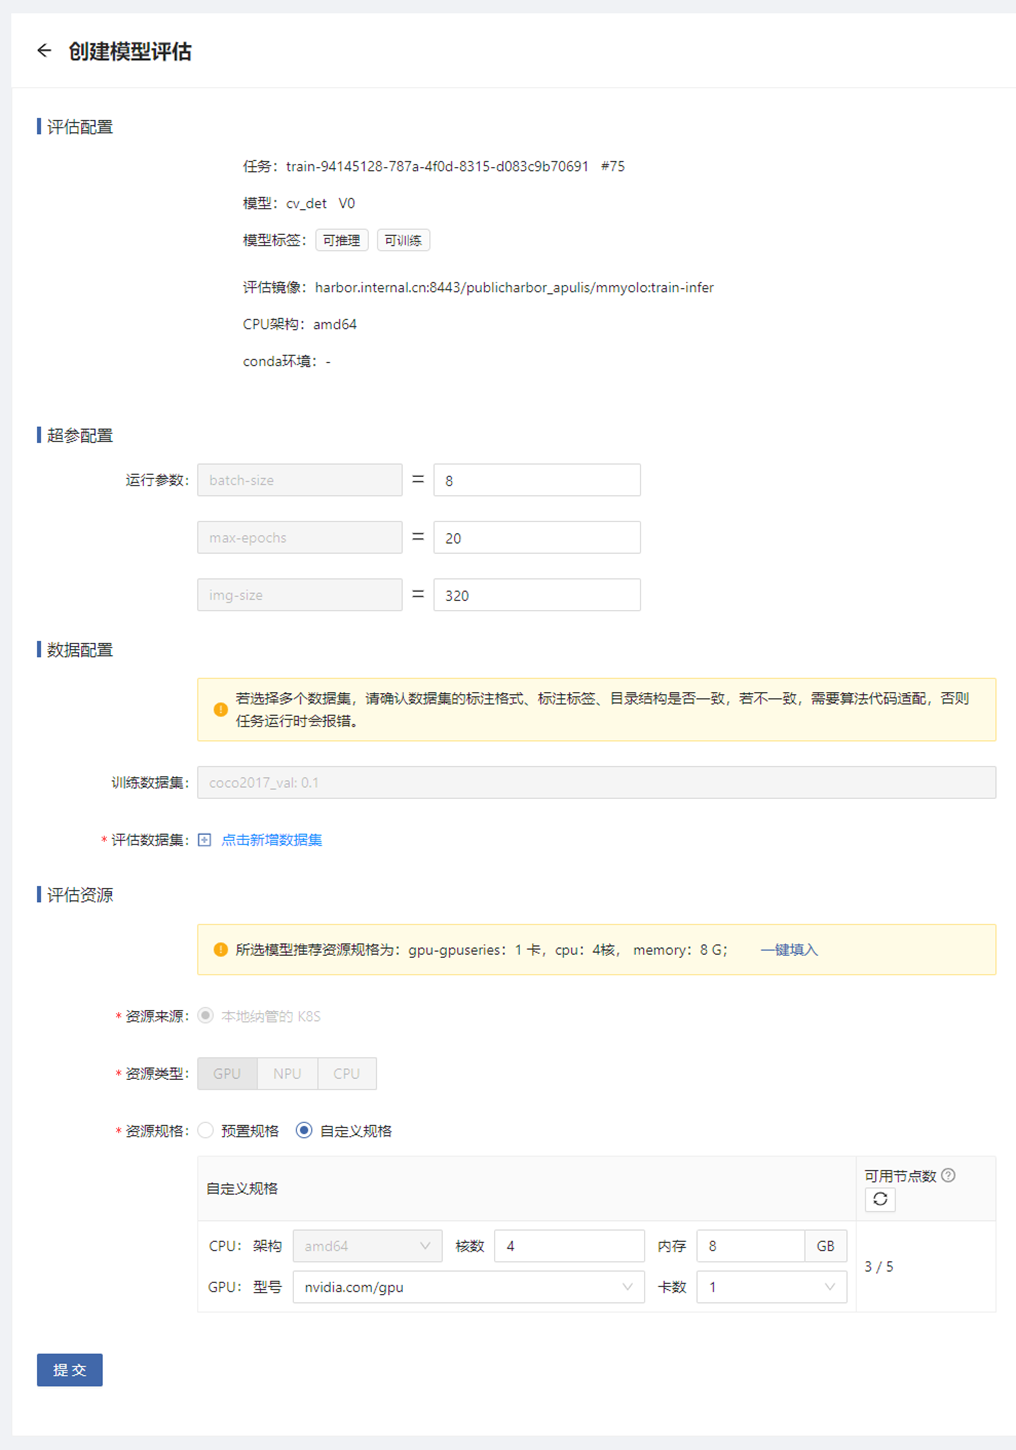This screenshot has width=1016, height=1450.
Task: Submit the form with 提交 button
Action: (70, 1370)
